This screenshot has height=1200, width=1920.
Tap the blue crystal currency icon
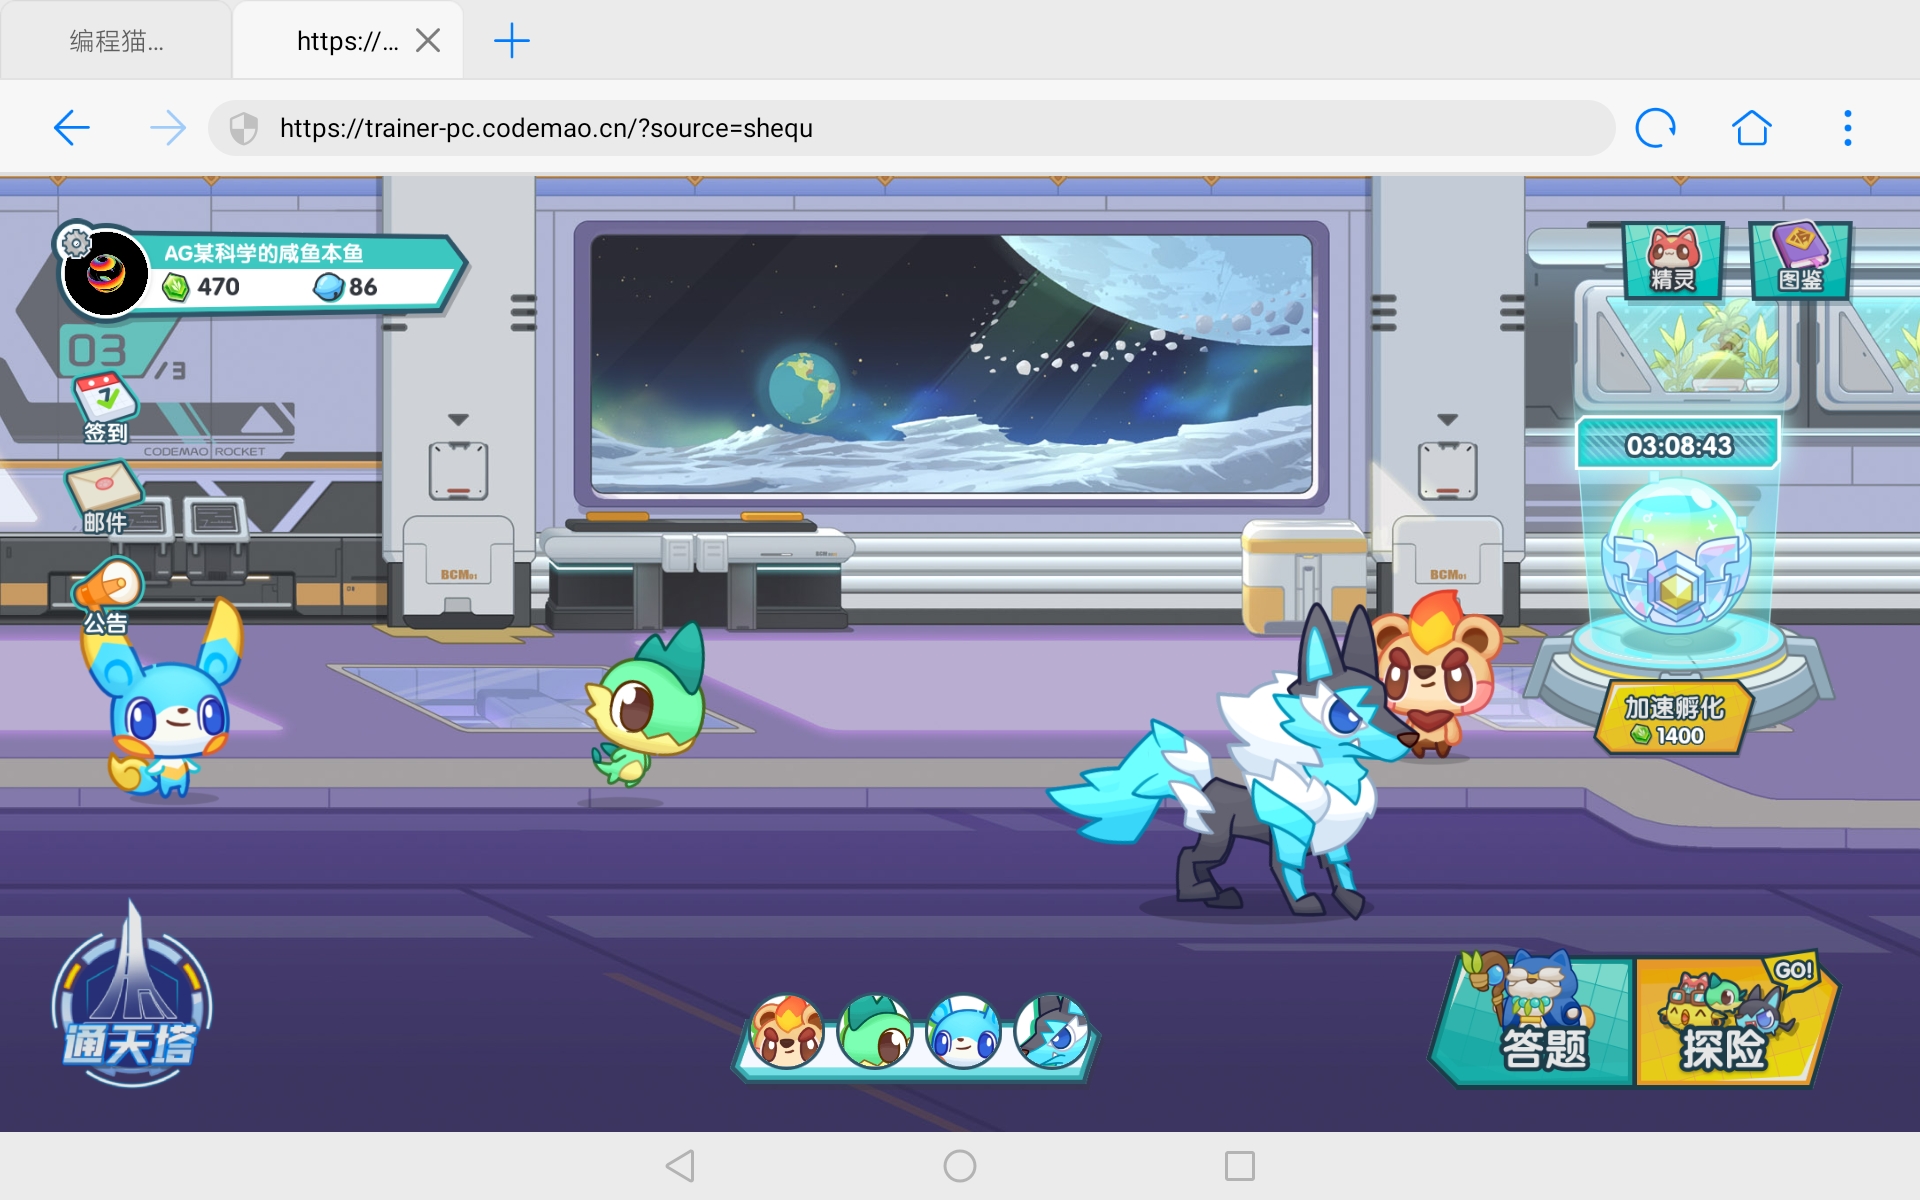[x=328, y=288]
